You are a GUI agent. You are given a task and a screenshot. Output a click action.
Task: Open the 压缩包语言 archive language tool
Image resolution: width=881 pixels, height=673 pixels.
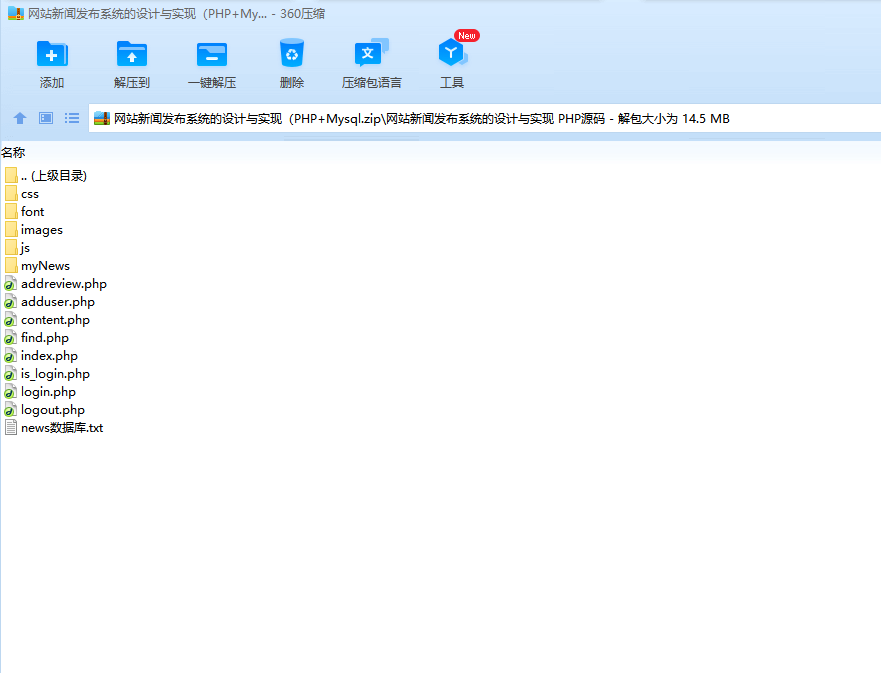pyautogui.click(x=371, y=53)
